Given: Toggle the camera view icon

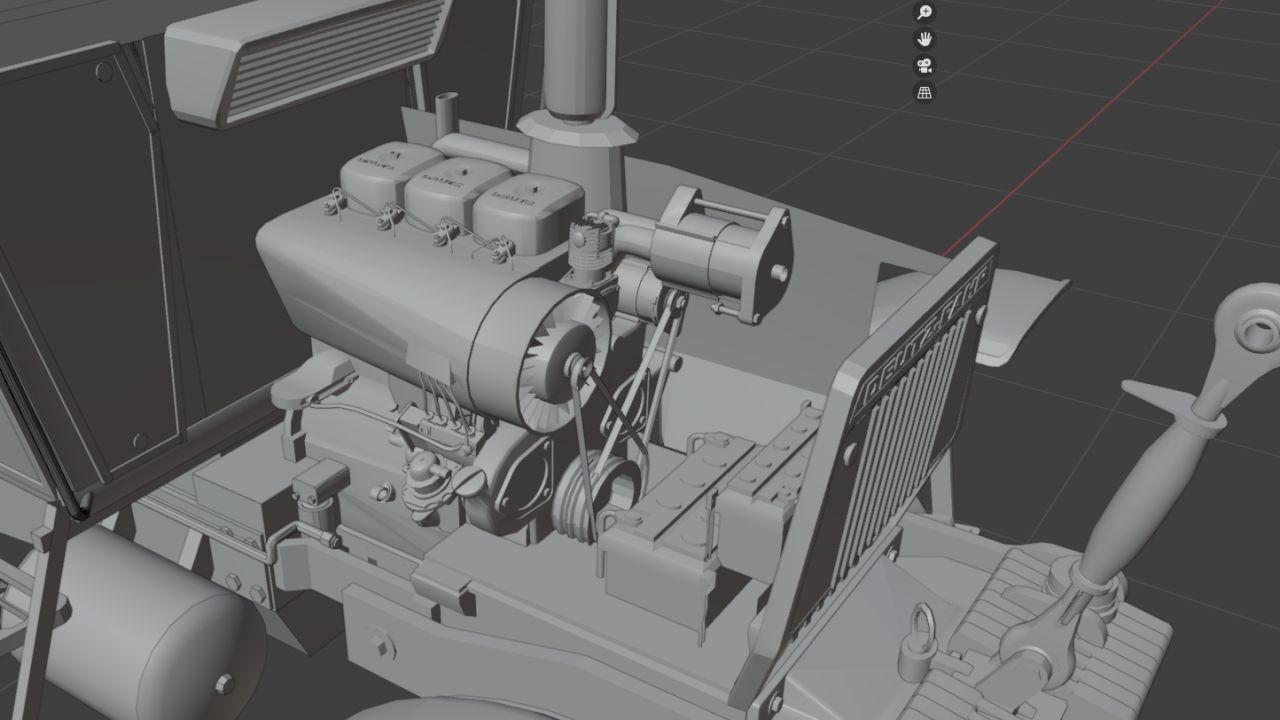Looking at the screenshot, I should [x=925, y=66].
